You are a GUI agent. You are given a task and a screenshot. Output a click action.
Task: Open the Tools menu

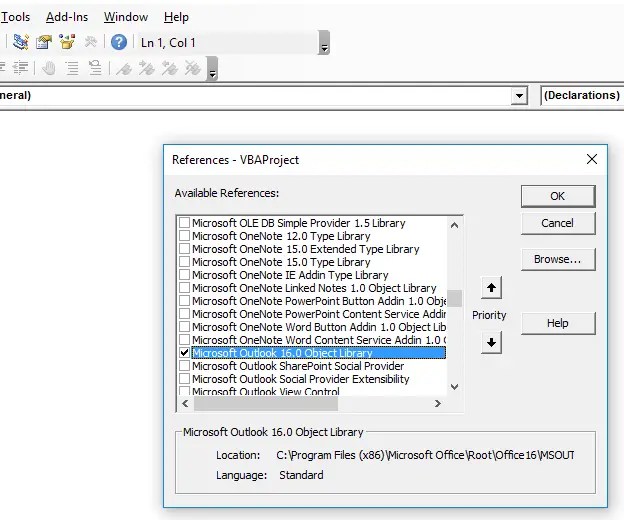pyautogui.click(x=15, y=17)
